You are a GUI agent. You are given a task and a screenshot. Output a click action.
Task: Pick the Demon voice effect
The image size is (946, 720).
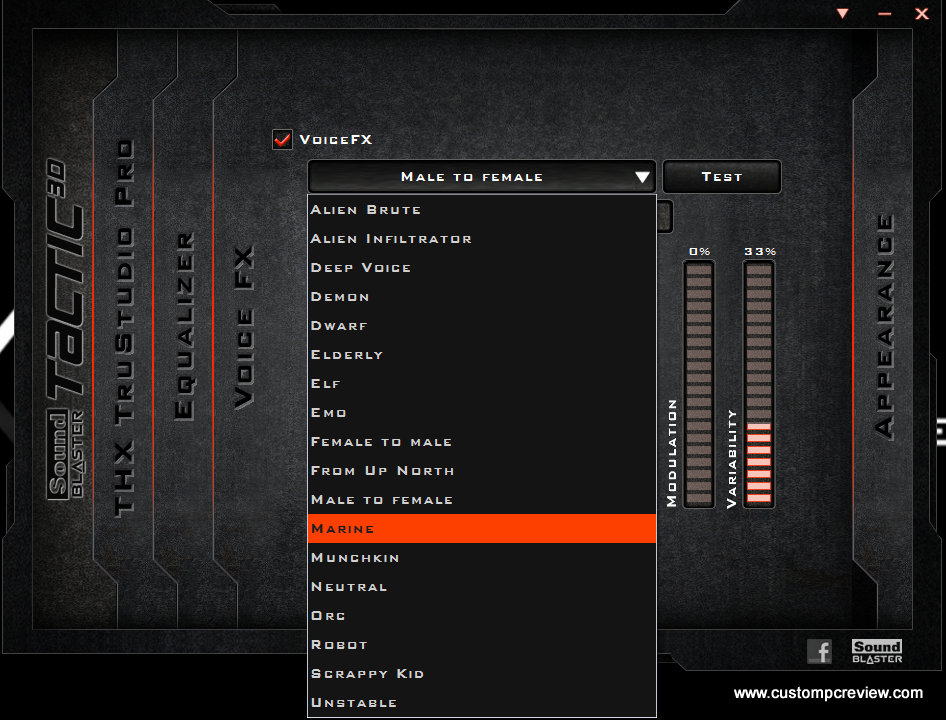481,296
